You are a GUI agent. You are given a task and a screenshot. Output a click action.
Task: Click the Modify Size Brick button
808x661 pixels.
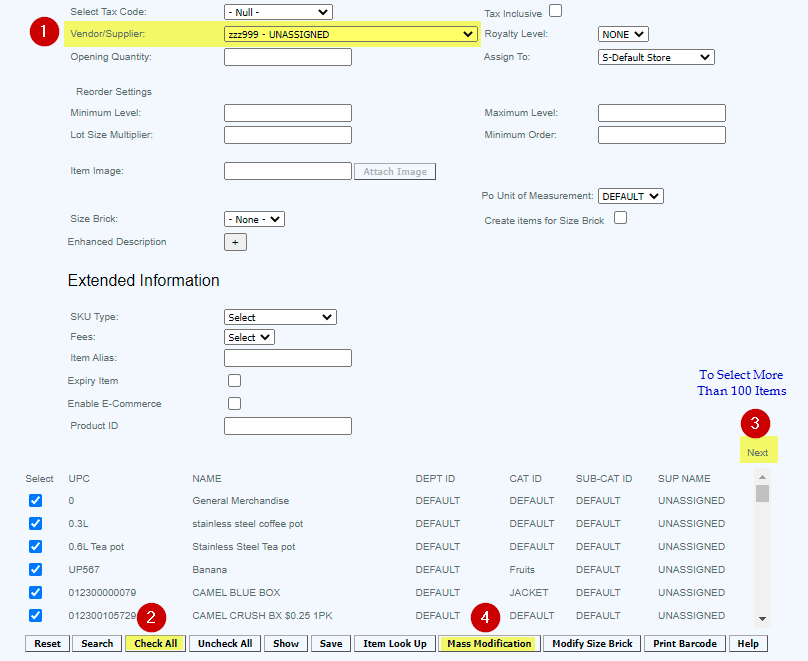point(592,643)
